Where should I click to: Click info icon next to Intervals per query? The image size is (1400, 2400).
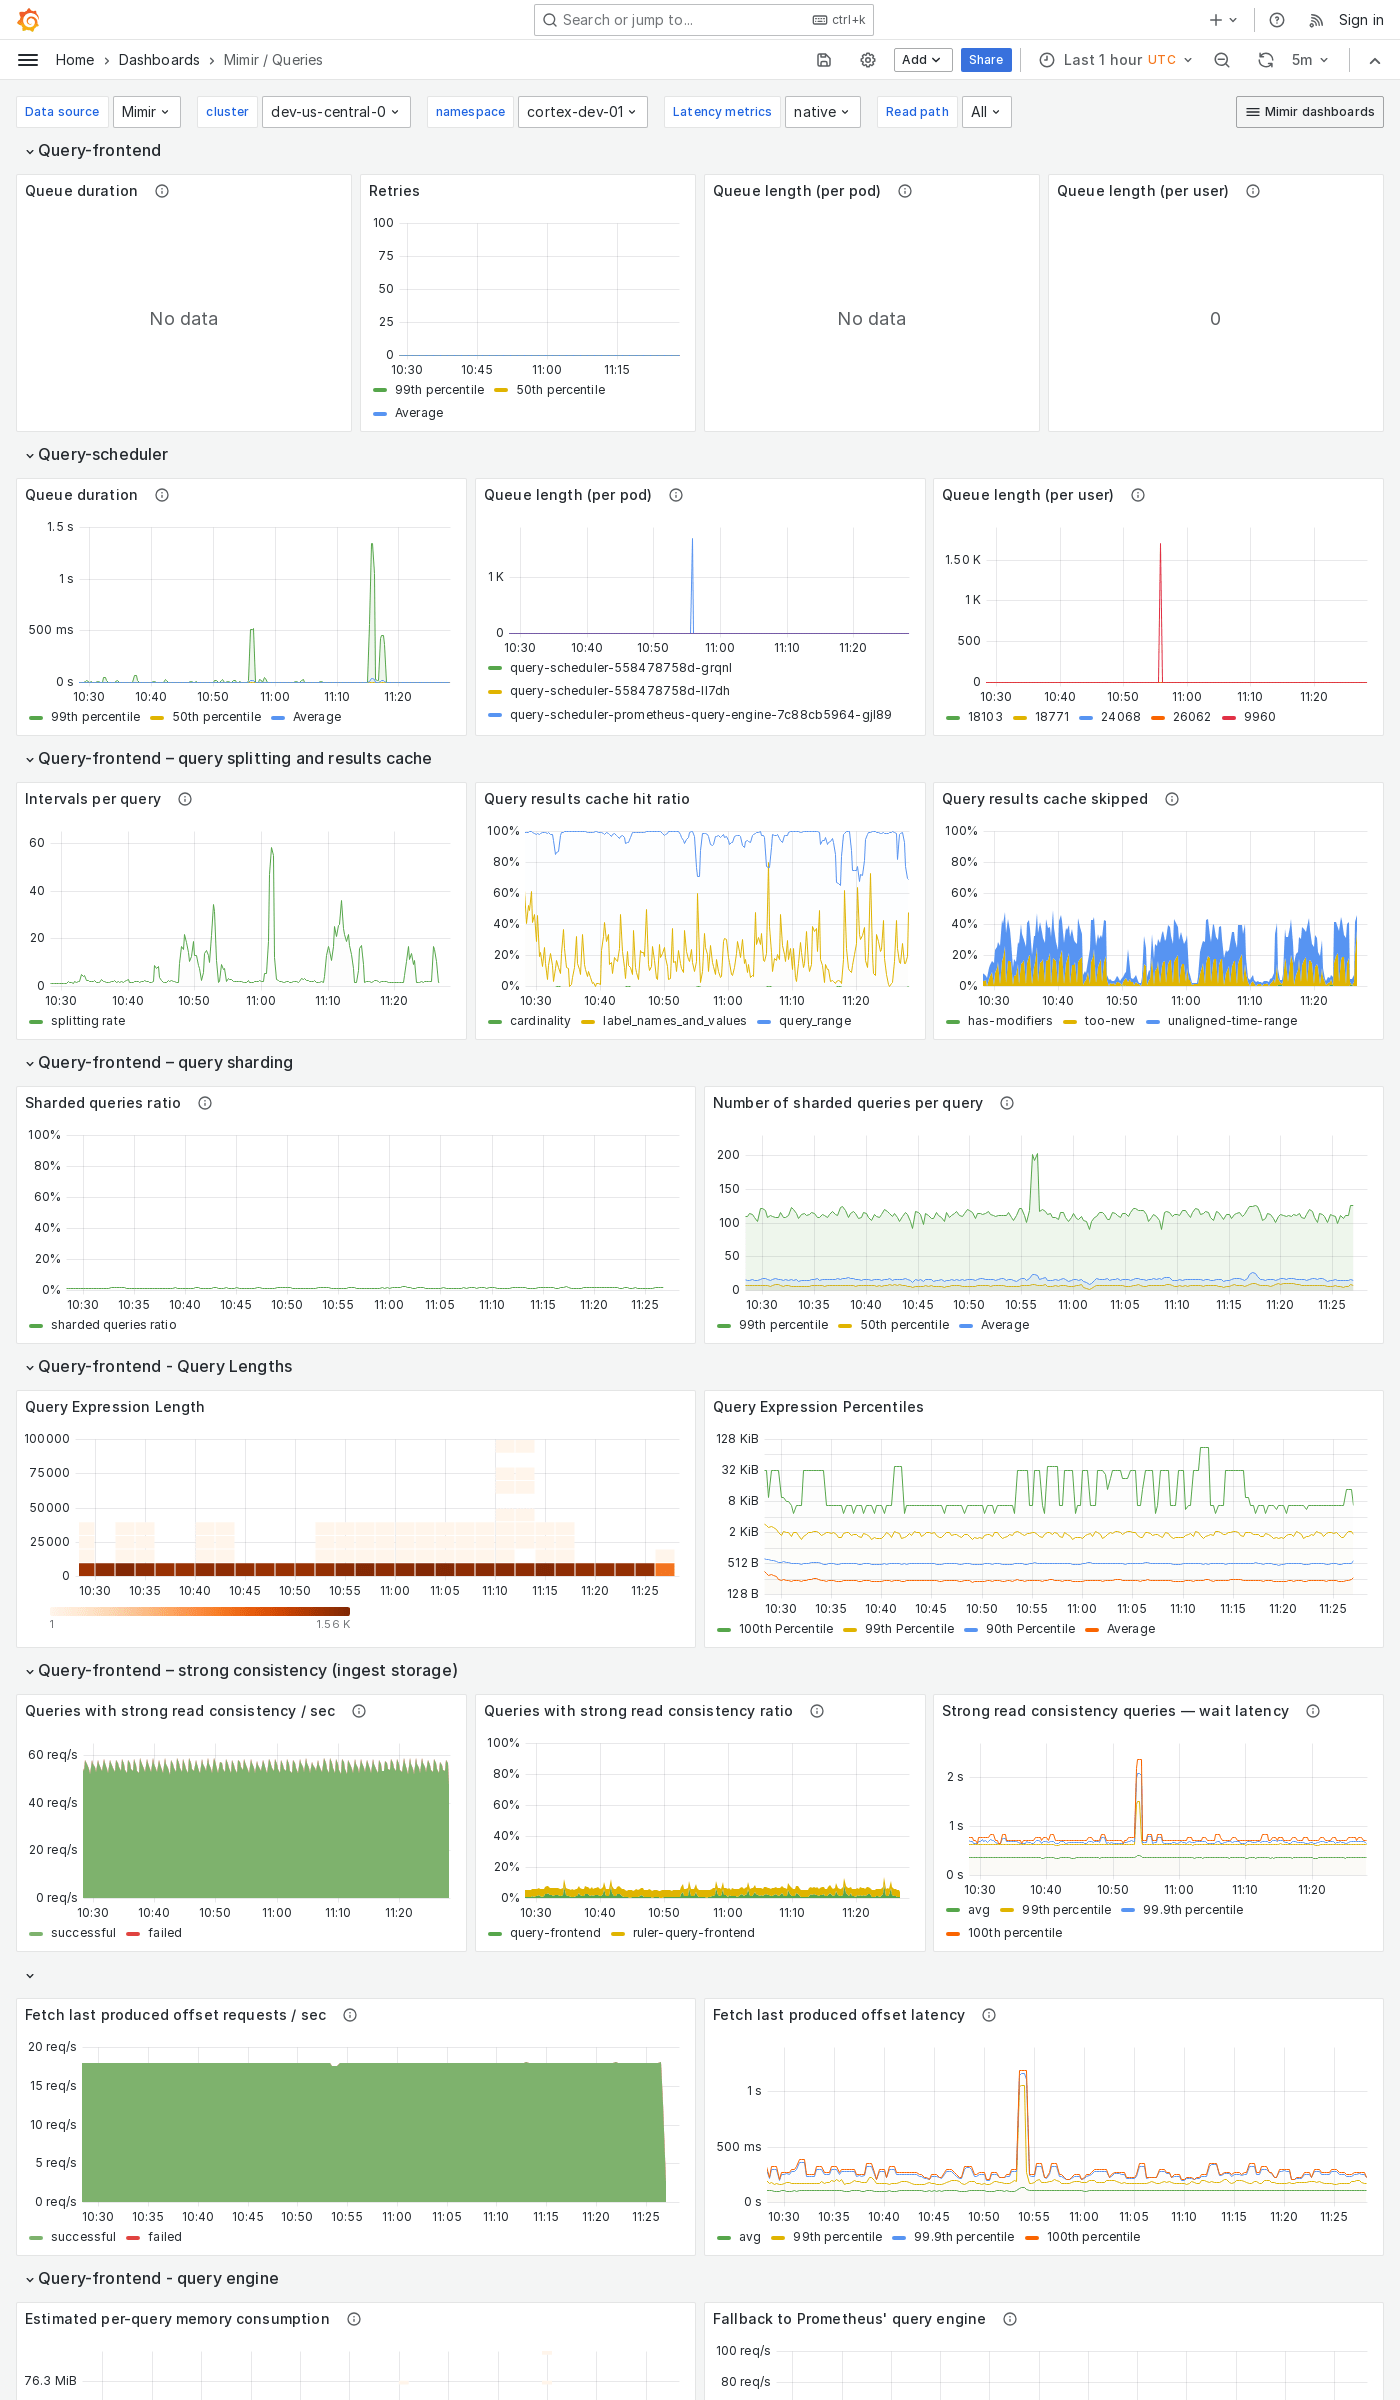185,799
